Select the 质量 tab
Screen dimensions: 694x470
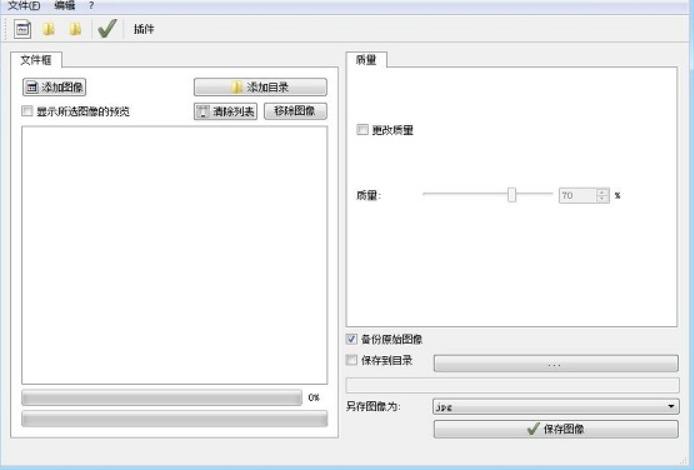pyautogui.click(x=366, y=60)
